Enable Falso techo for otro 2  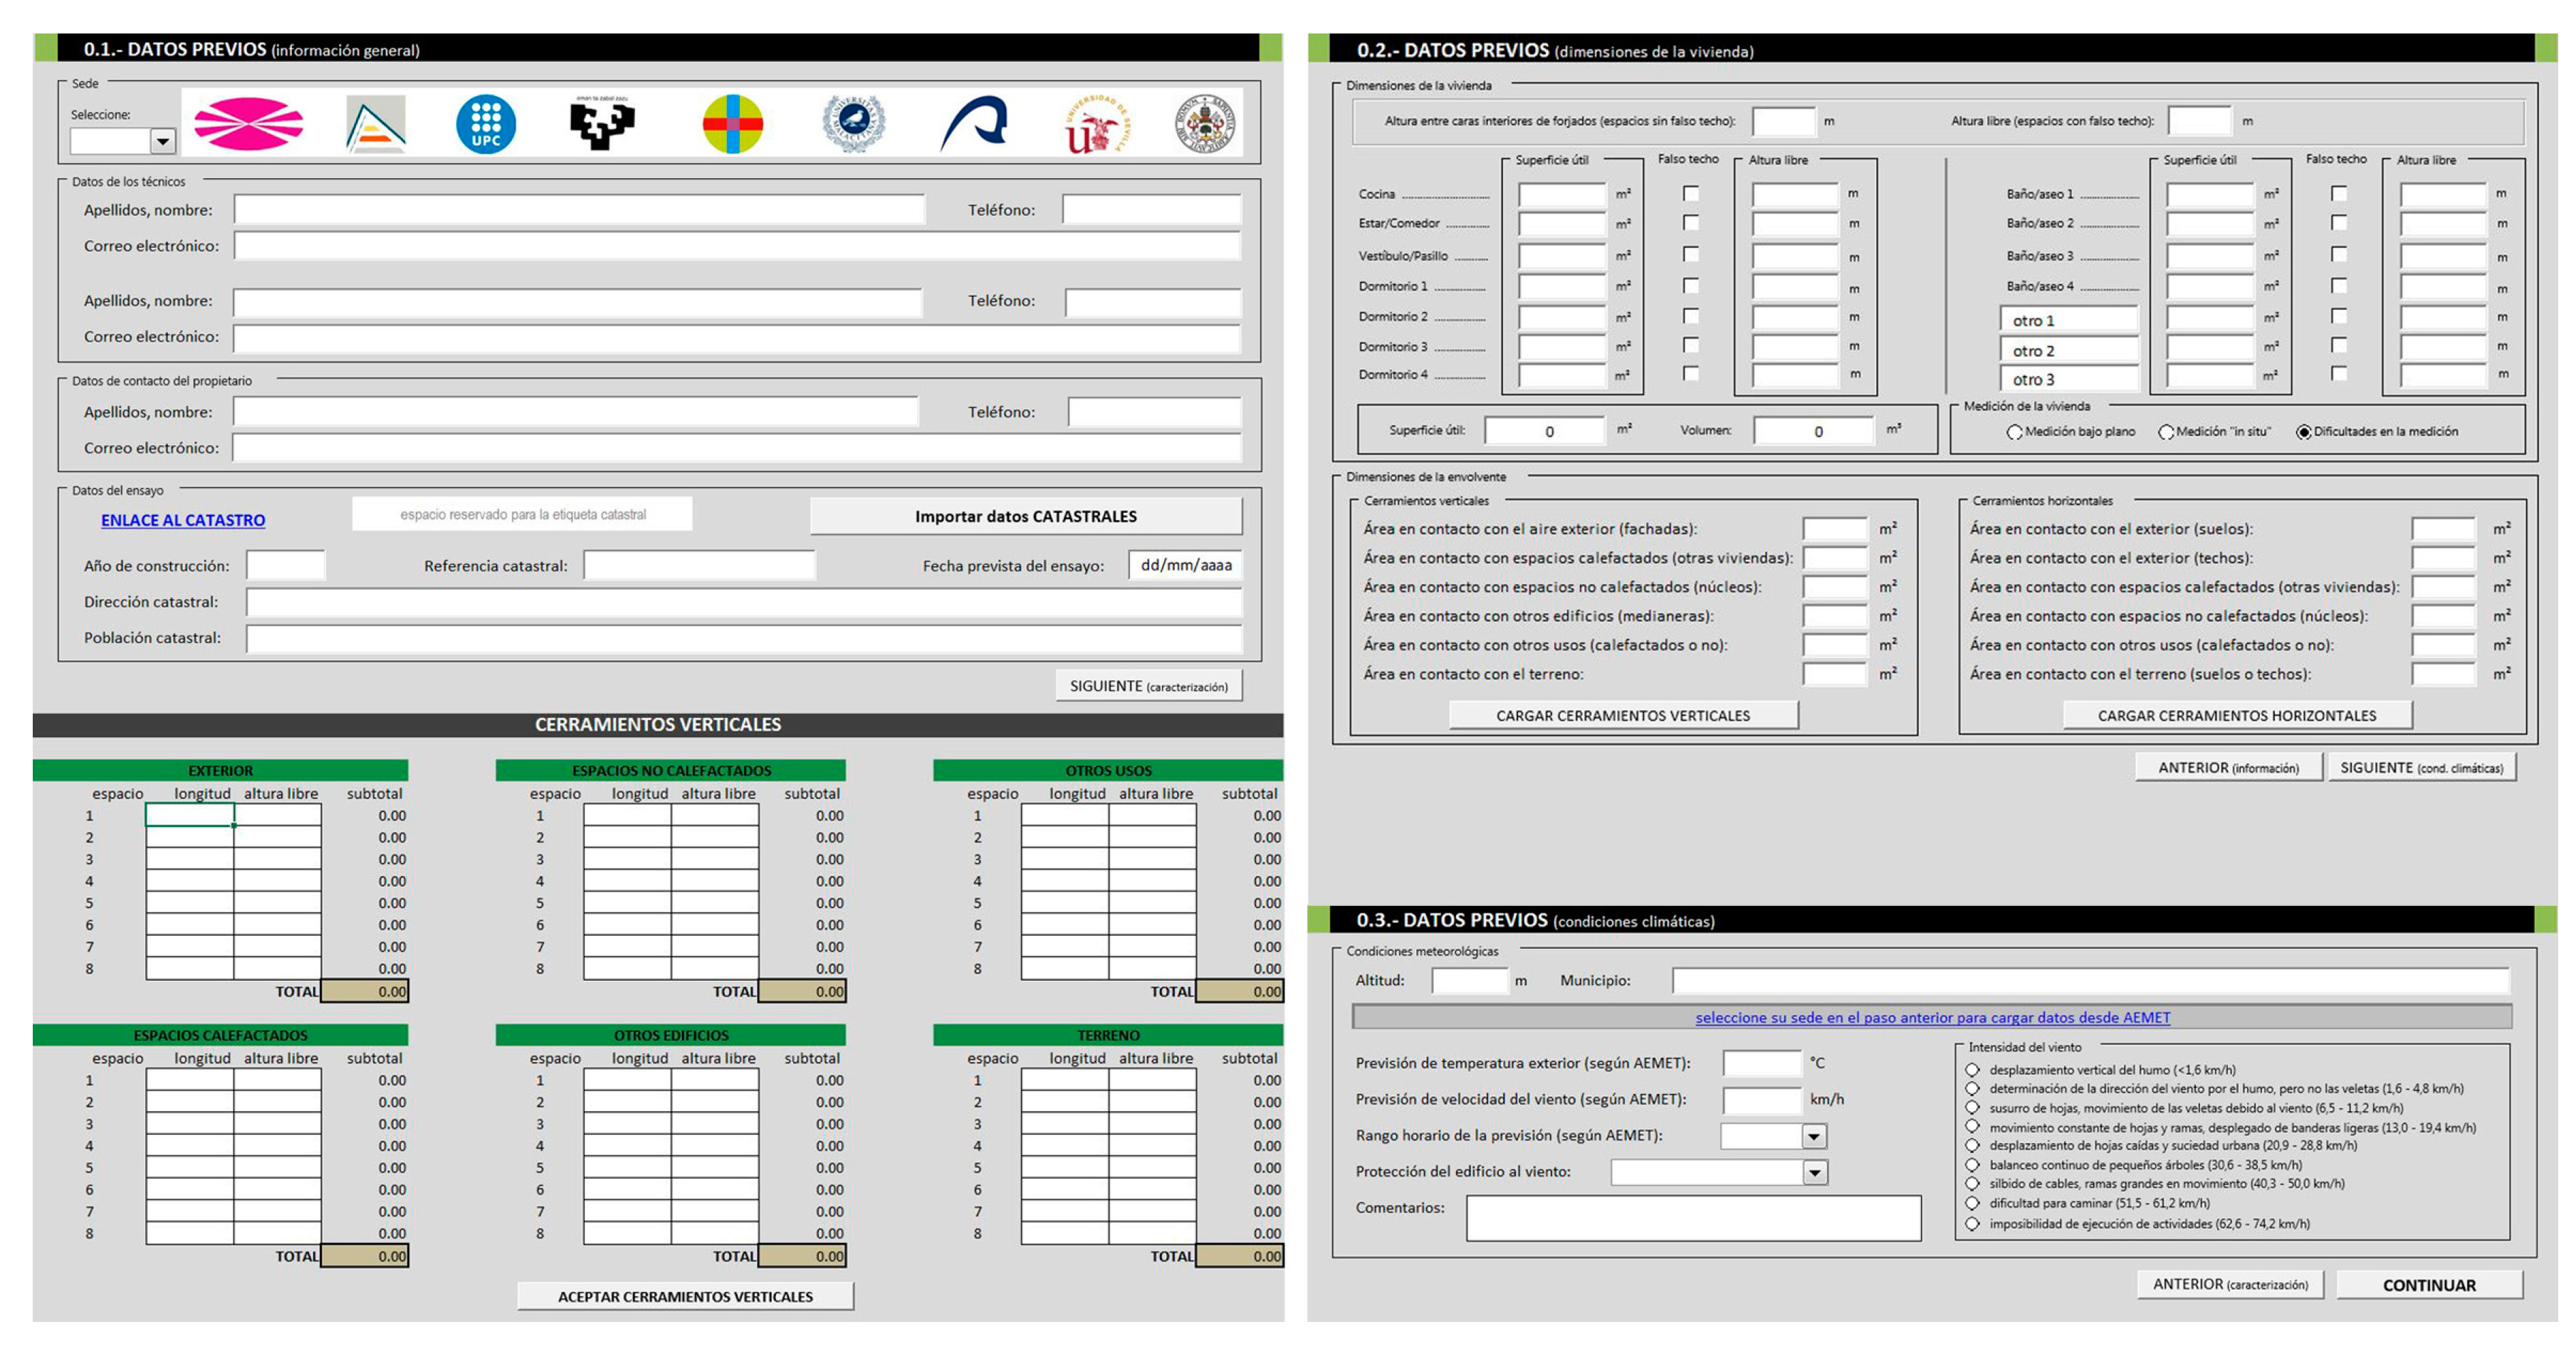[2339, 345]
